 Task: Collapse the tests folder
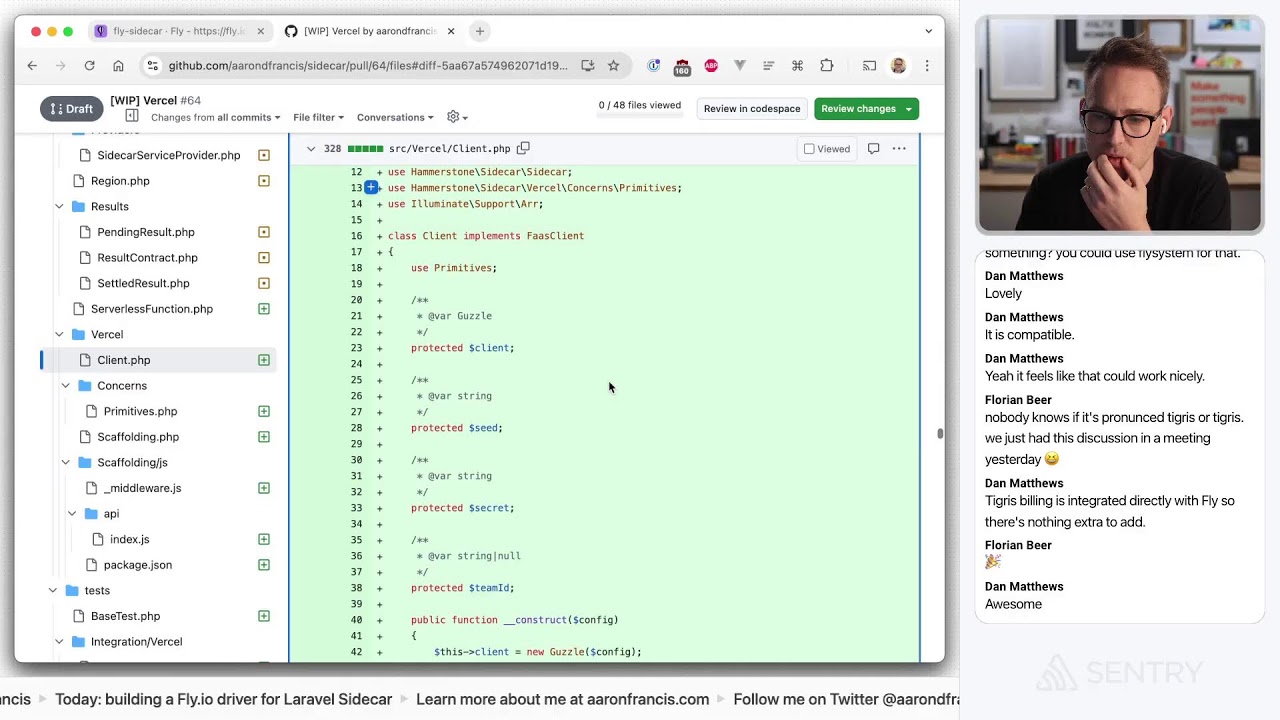(x=53, y=590)
